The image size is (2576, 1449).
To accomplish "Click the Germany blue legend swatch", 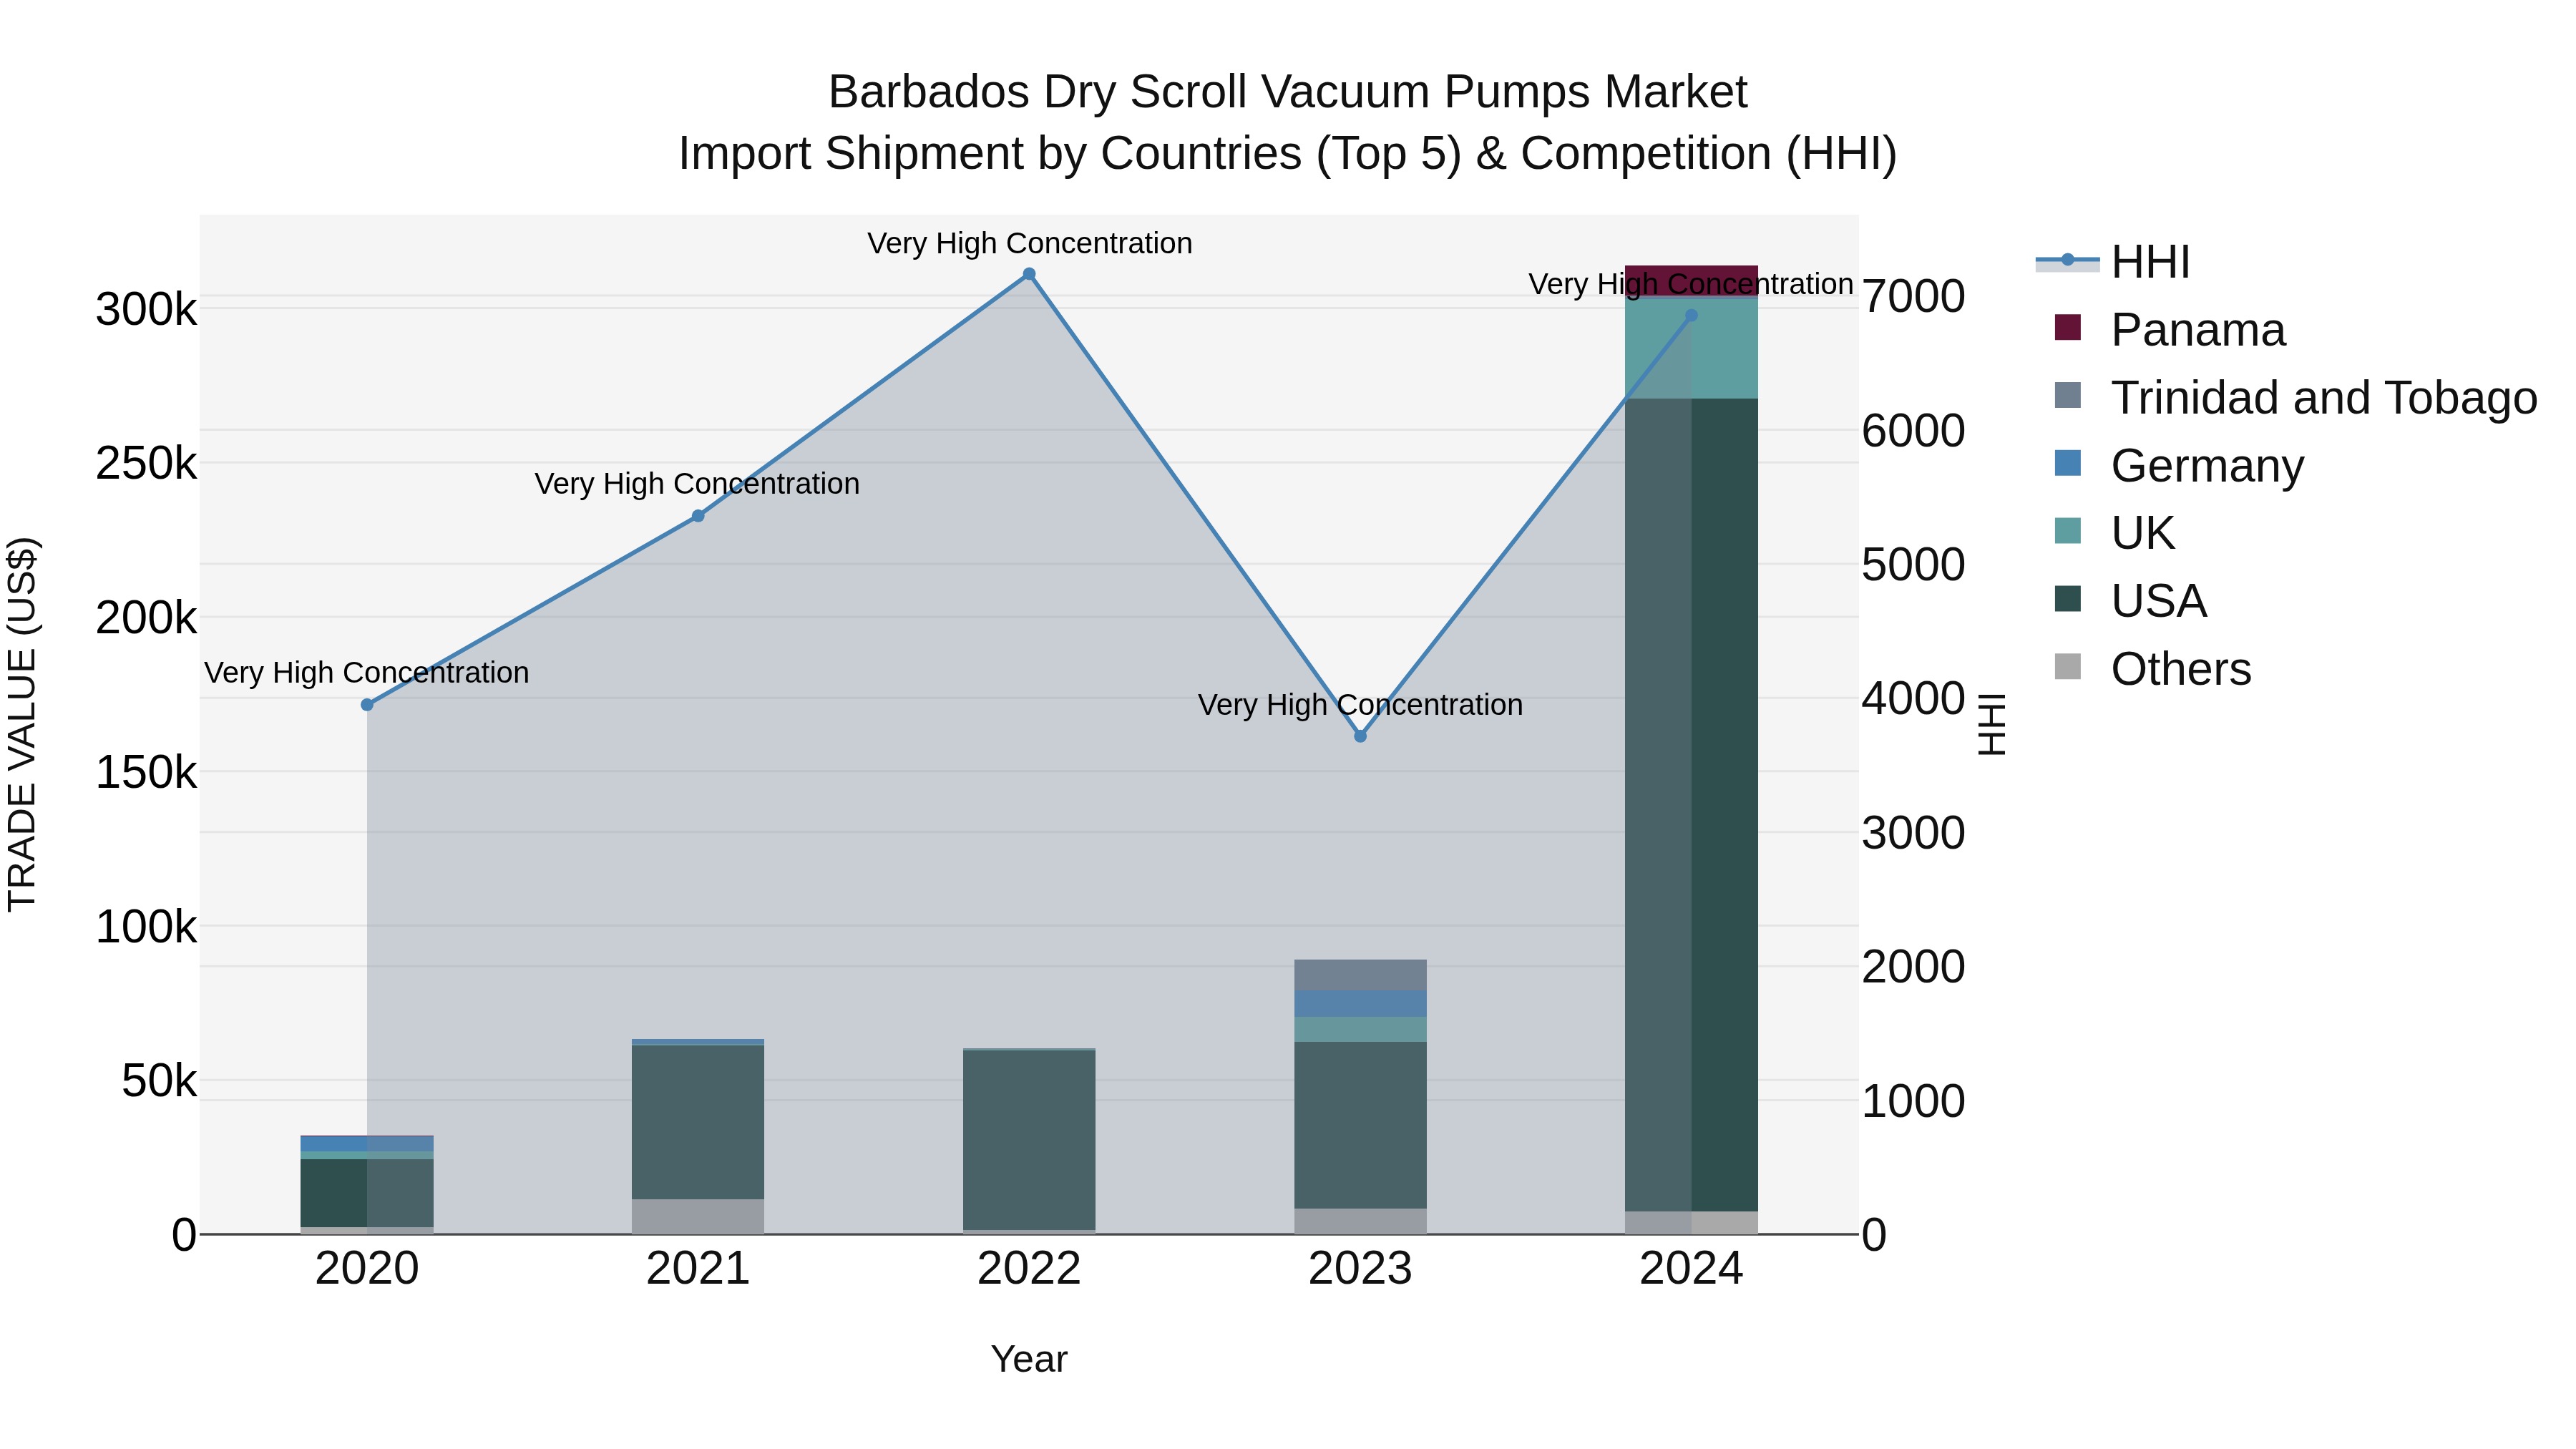I will [x=2067, y=463].
